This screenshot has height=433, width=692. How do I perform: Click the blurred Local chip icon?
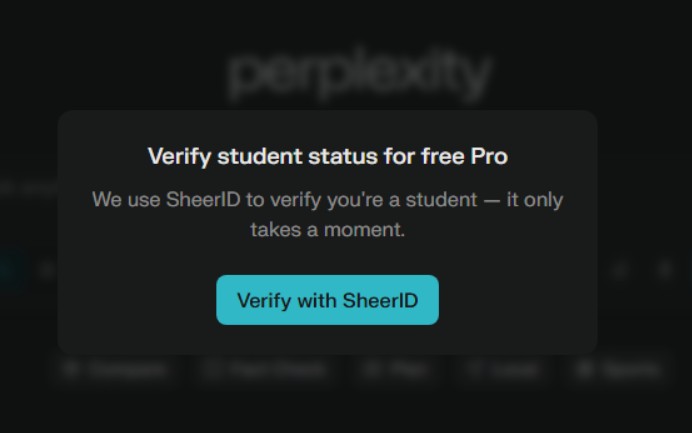click(475, 370)
